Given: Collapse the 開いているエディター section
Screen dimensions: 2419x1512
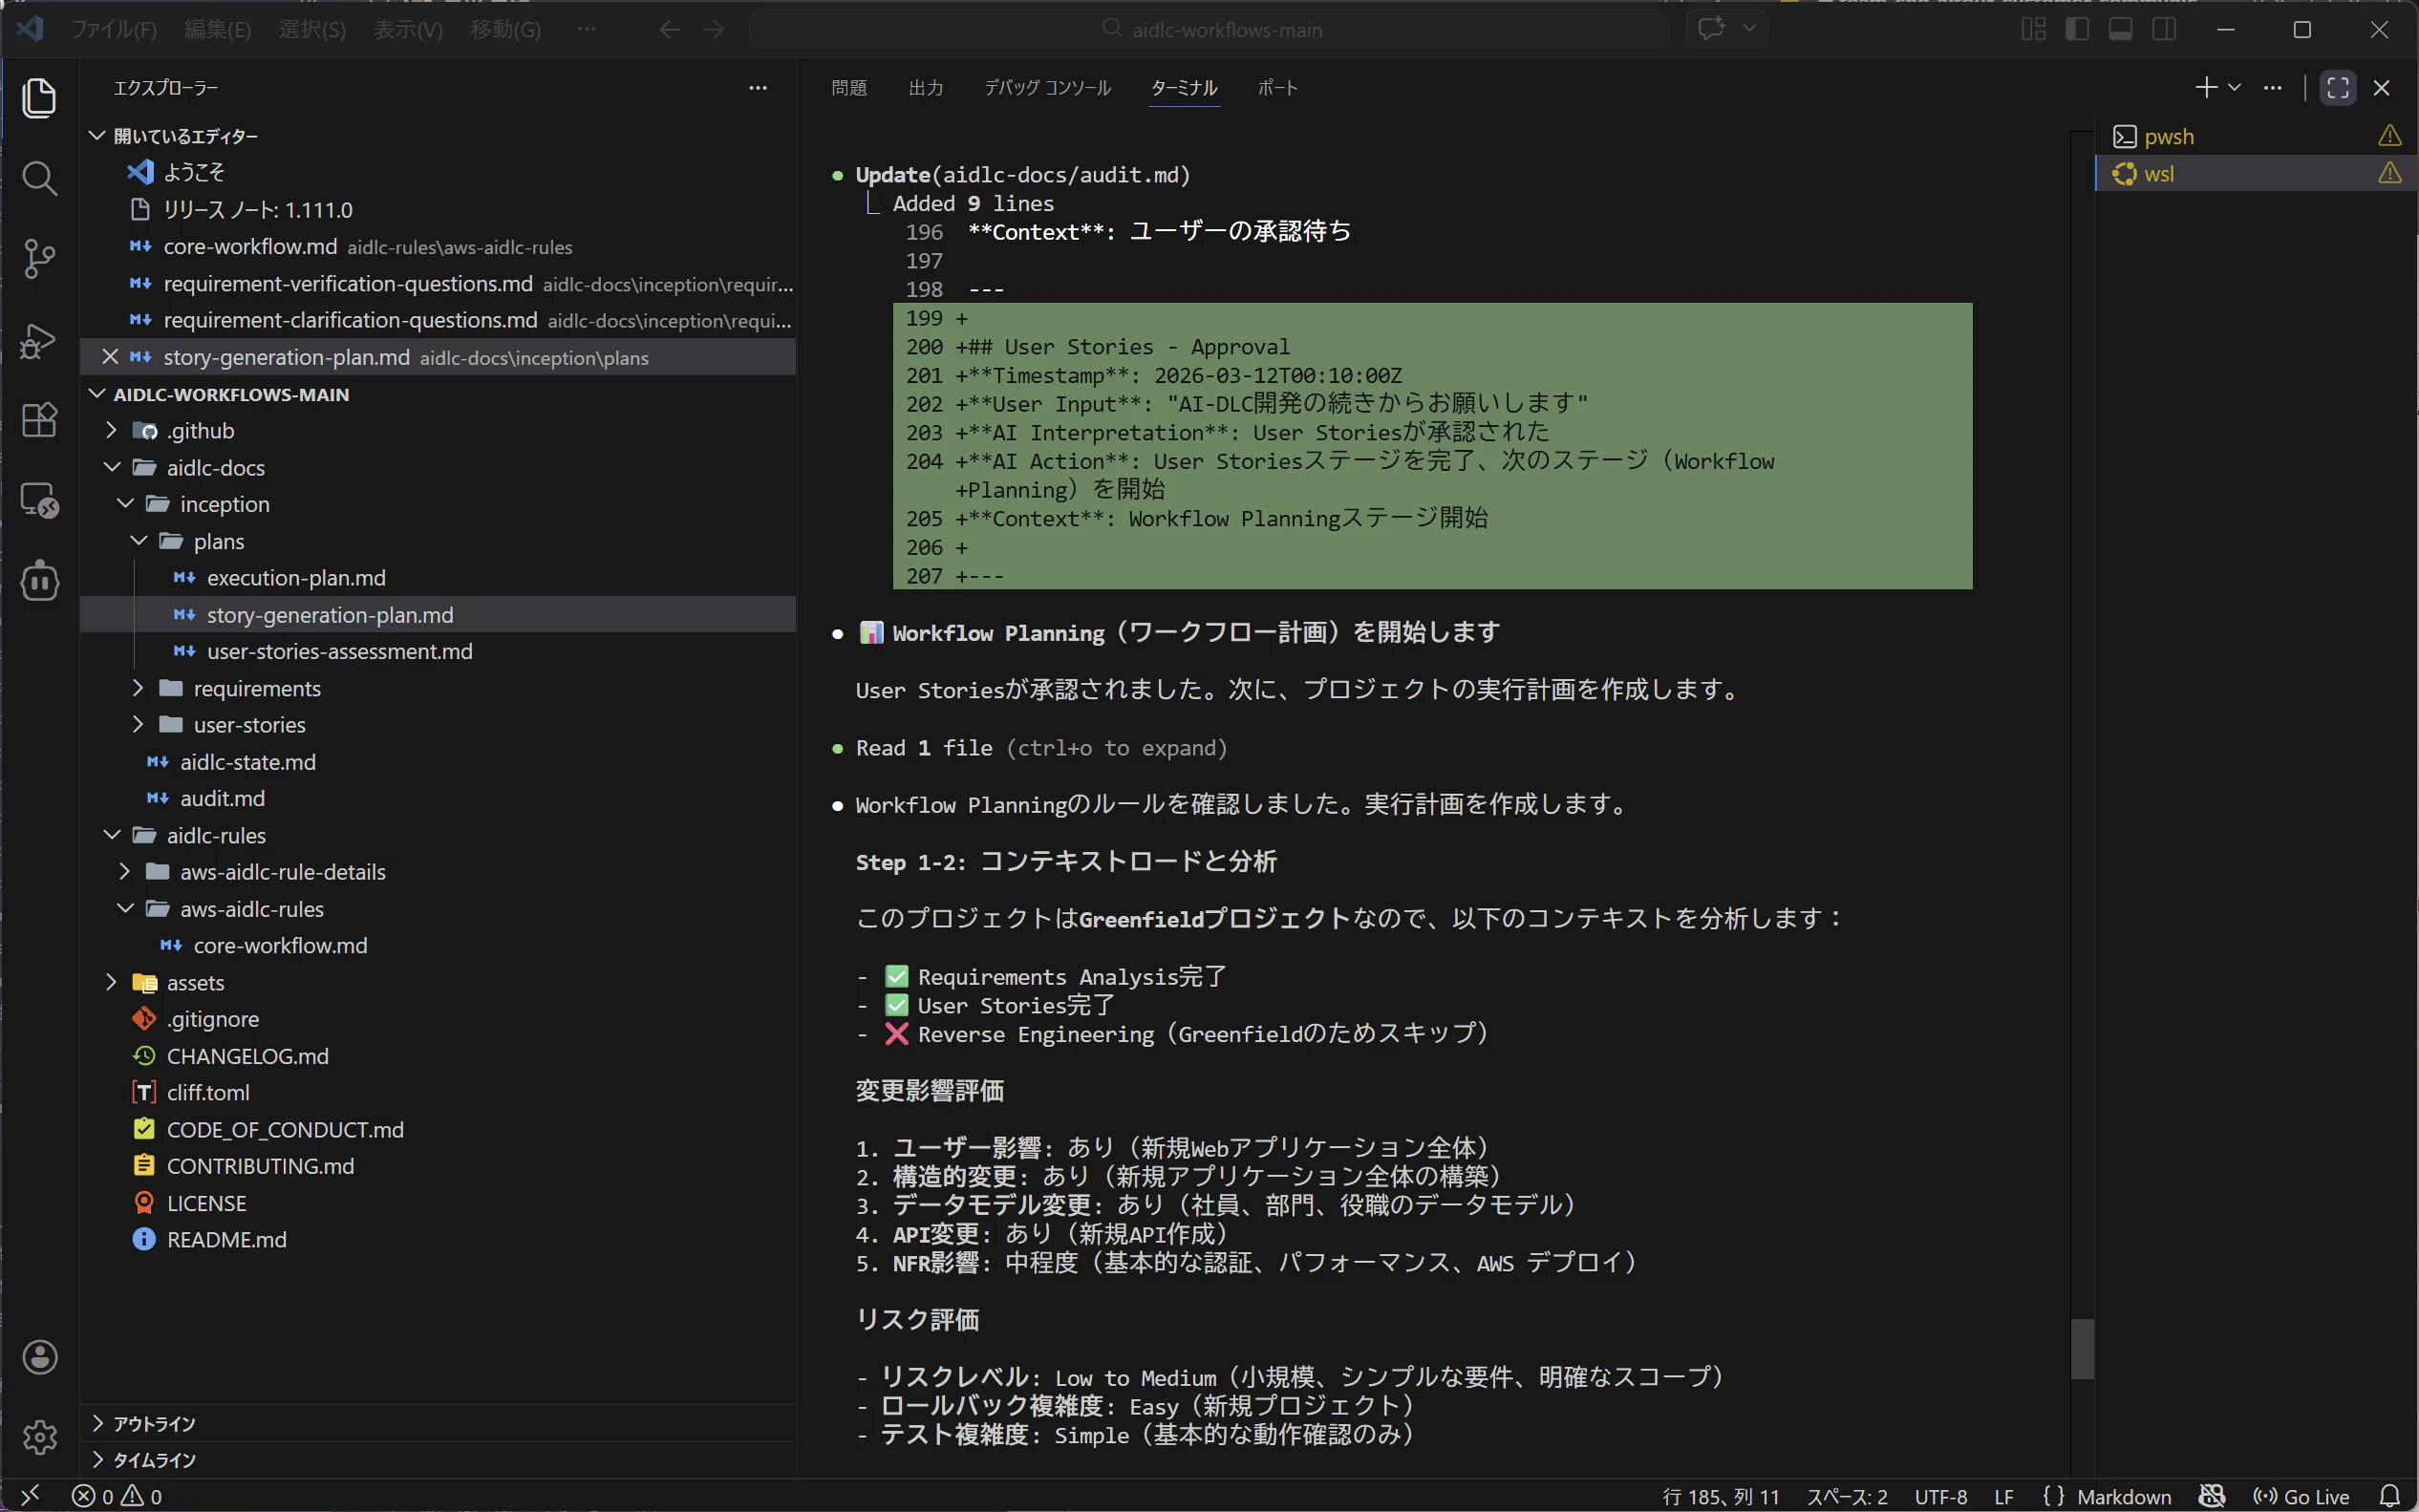Looking at the screenshot, I should pos(438,135).
